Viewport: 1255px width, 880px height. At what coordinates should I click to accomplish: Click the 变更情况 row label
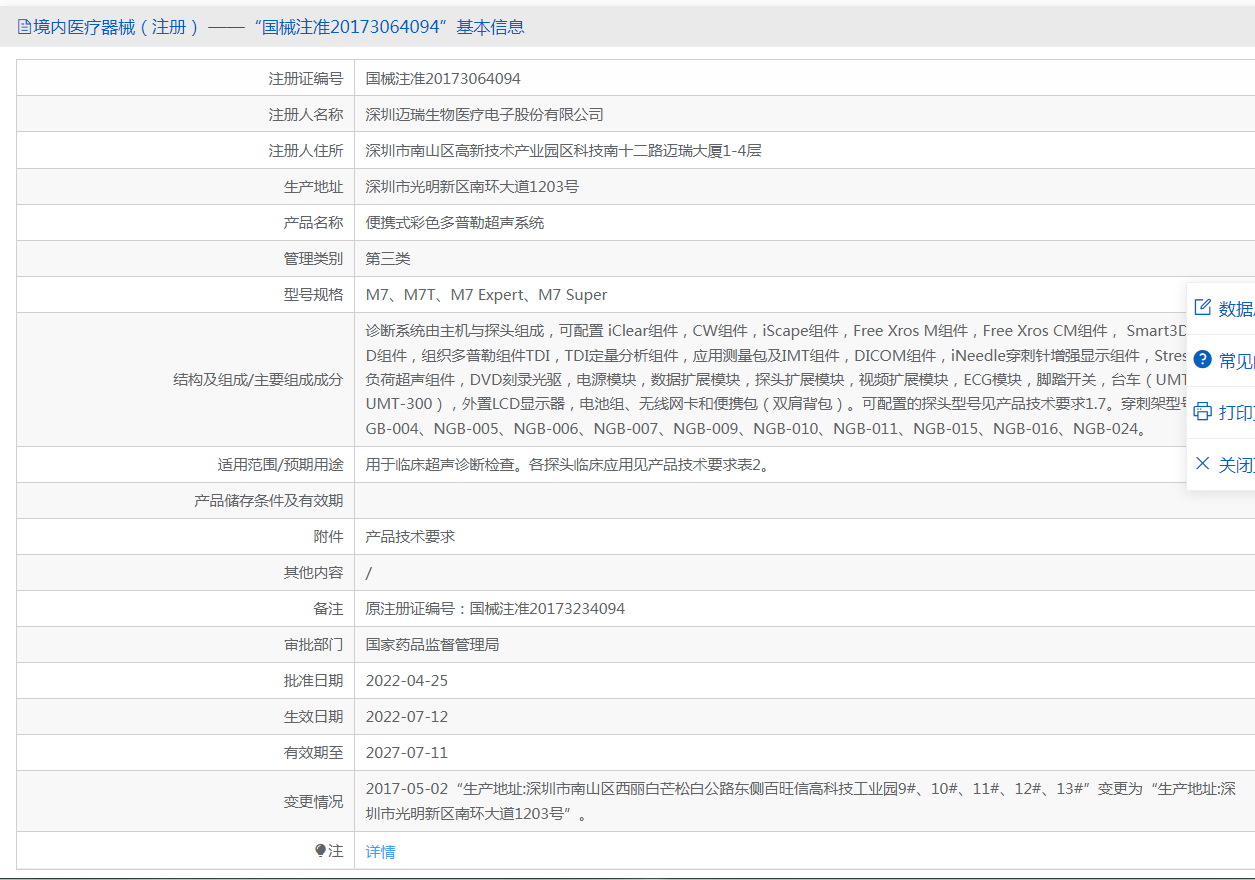pos(313,802)
